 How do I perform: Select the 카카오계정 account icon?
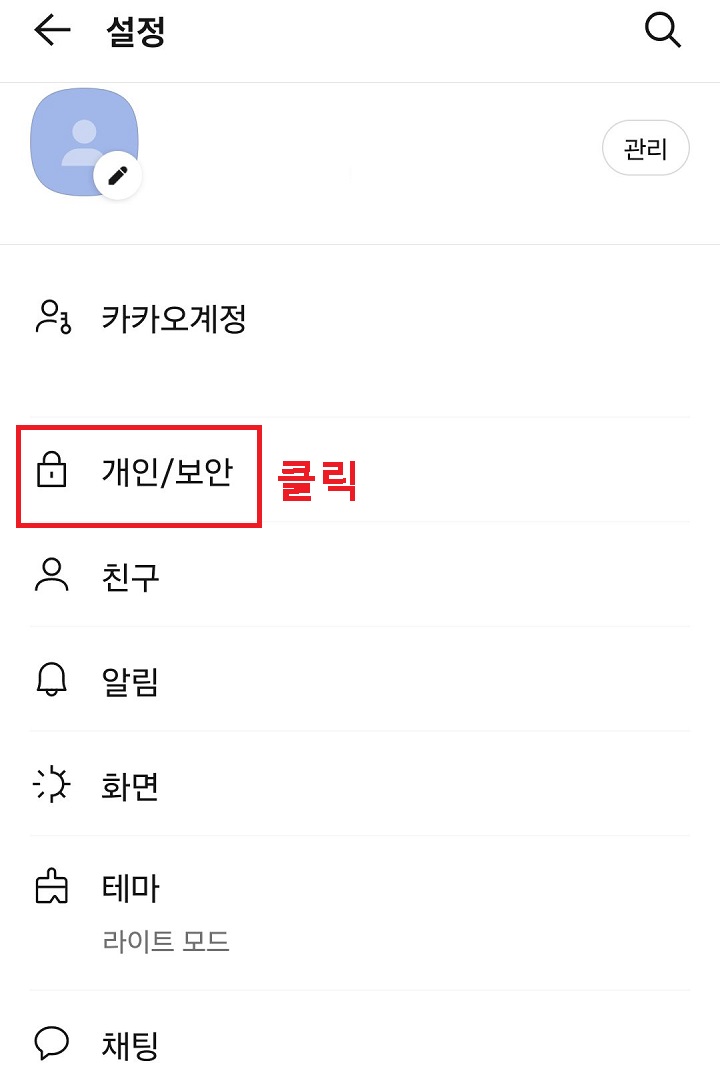(x=51, y=320)
